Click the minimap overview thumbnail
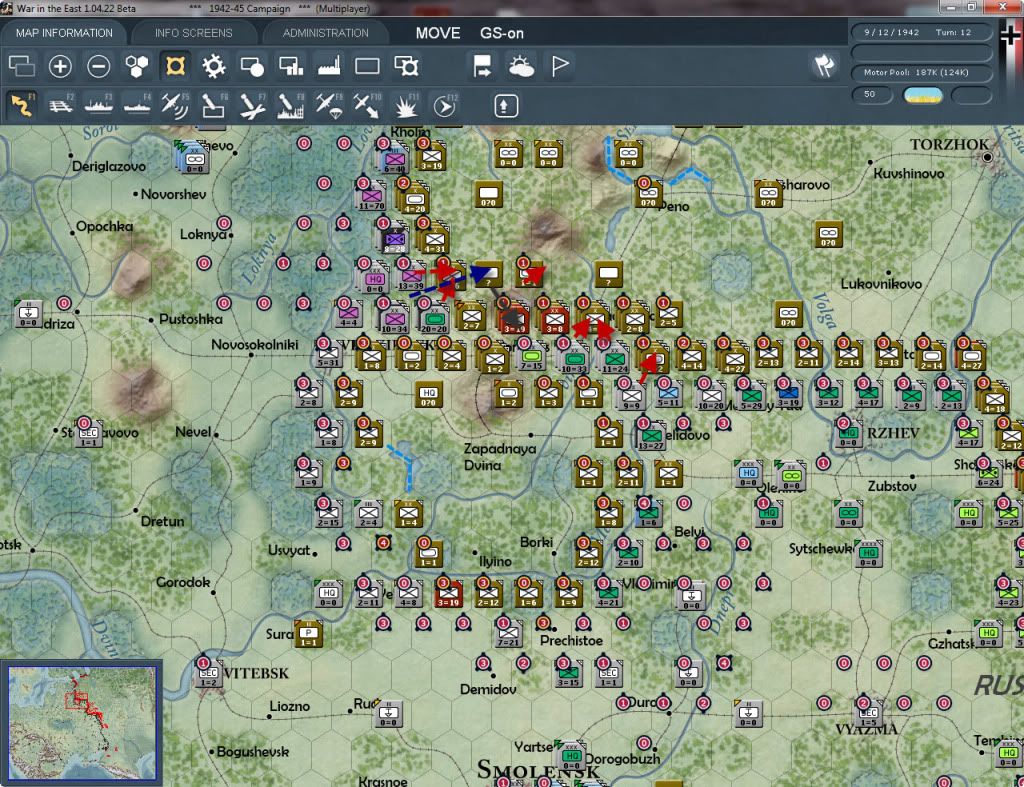Image resolution: width=1024 pixels, height=787 pixels. point(82,722)
